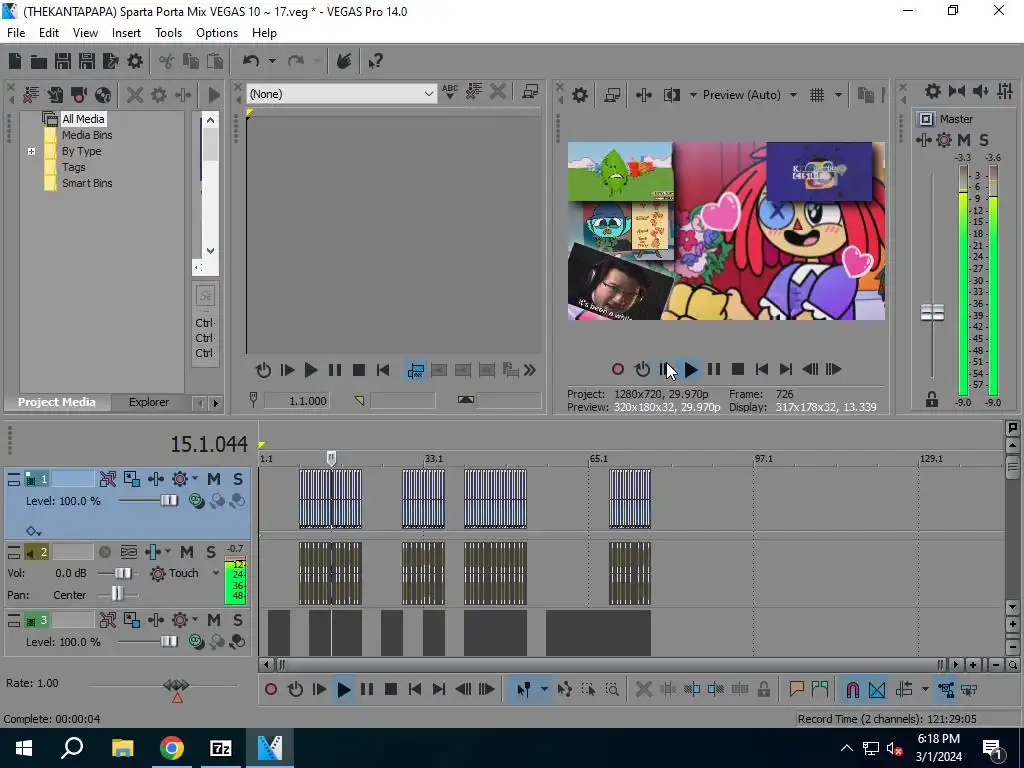1024x768 pixels.
Task: Save the project with floppy disk icon
Action: (x=63, y=61)
